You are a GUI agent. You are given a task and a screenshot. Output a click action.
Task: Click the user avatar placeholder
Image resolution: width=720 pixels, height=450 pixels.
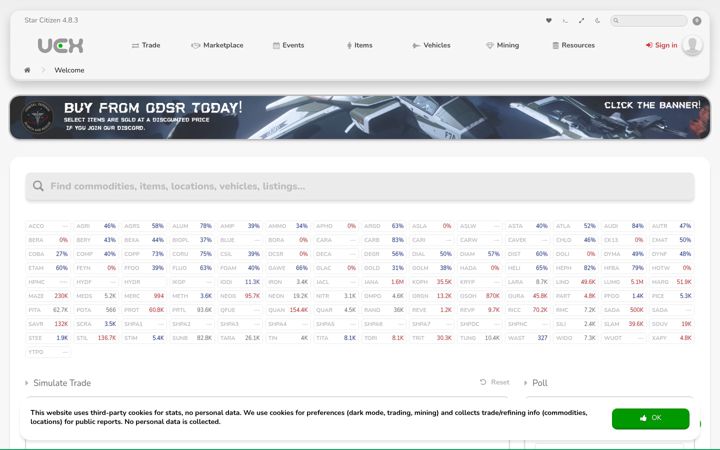pyautogui.click(x=692, y=45)
